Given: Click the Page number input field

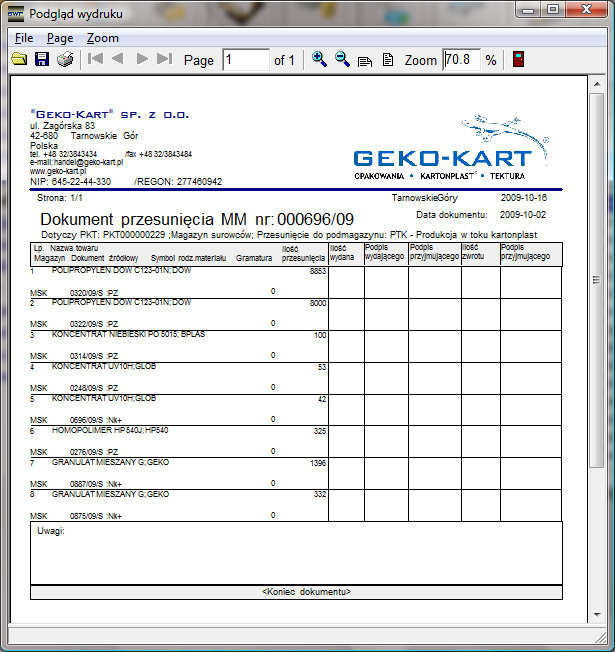Looking at the screenshot, I should click(245, 60).
